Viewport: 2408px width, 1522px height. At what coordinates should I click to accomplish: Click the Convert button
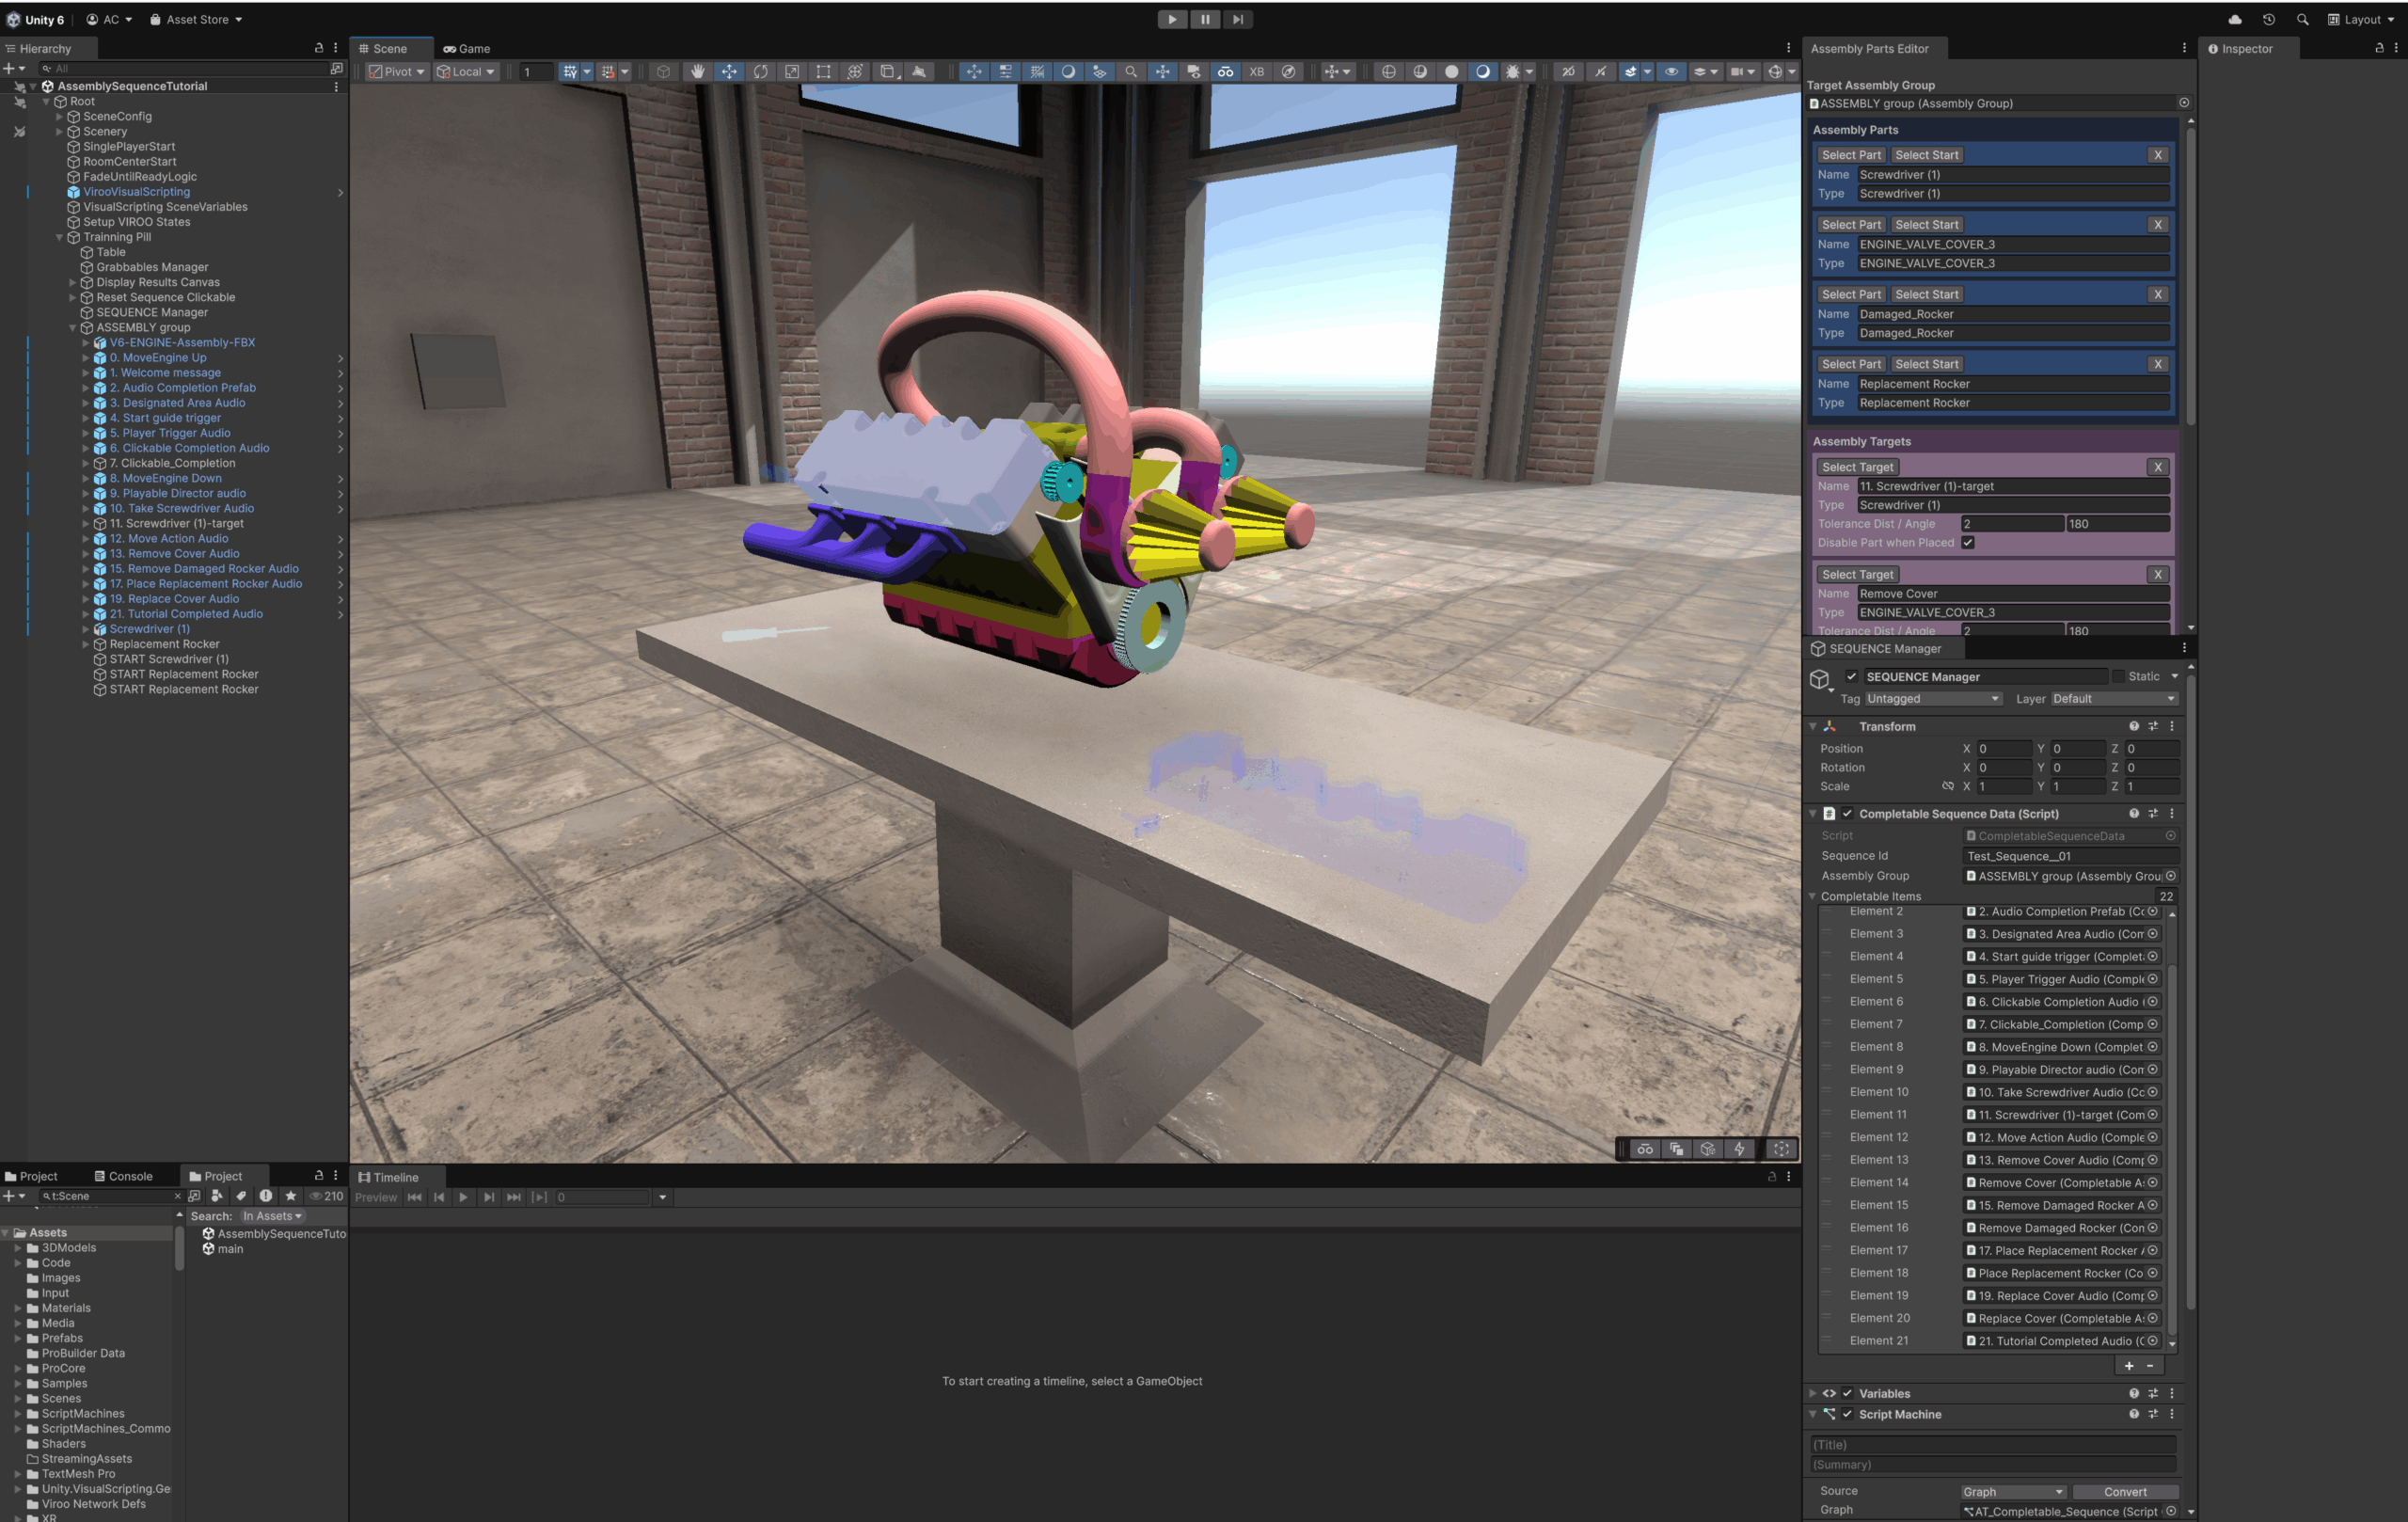pos(2124,1491)
